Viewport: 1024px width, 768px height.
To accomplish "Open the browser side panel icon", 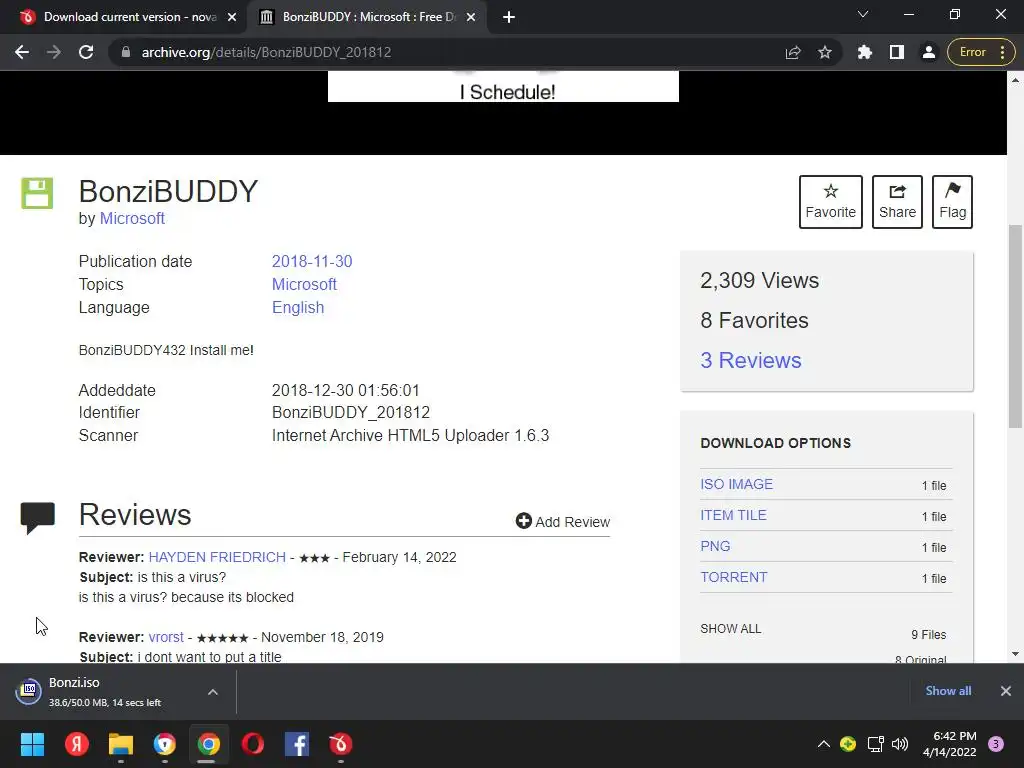I will 897,52.
